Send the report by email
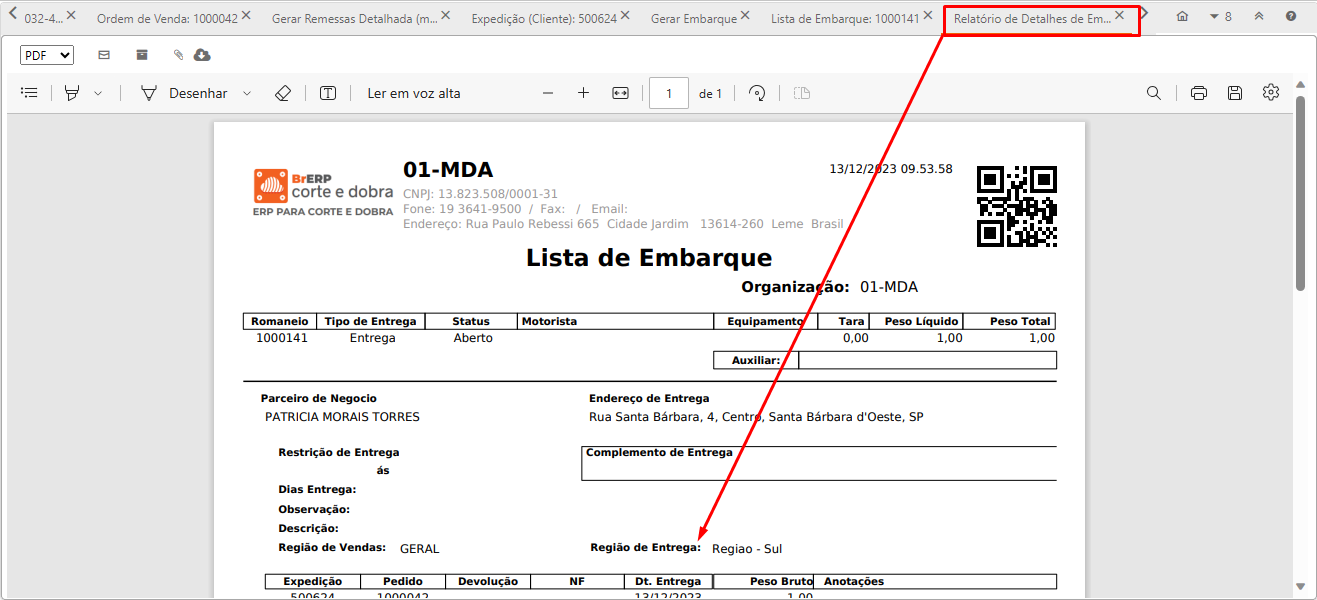 click(x=103, y=55)
